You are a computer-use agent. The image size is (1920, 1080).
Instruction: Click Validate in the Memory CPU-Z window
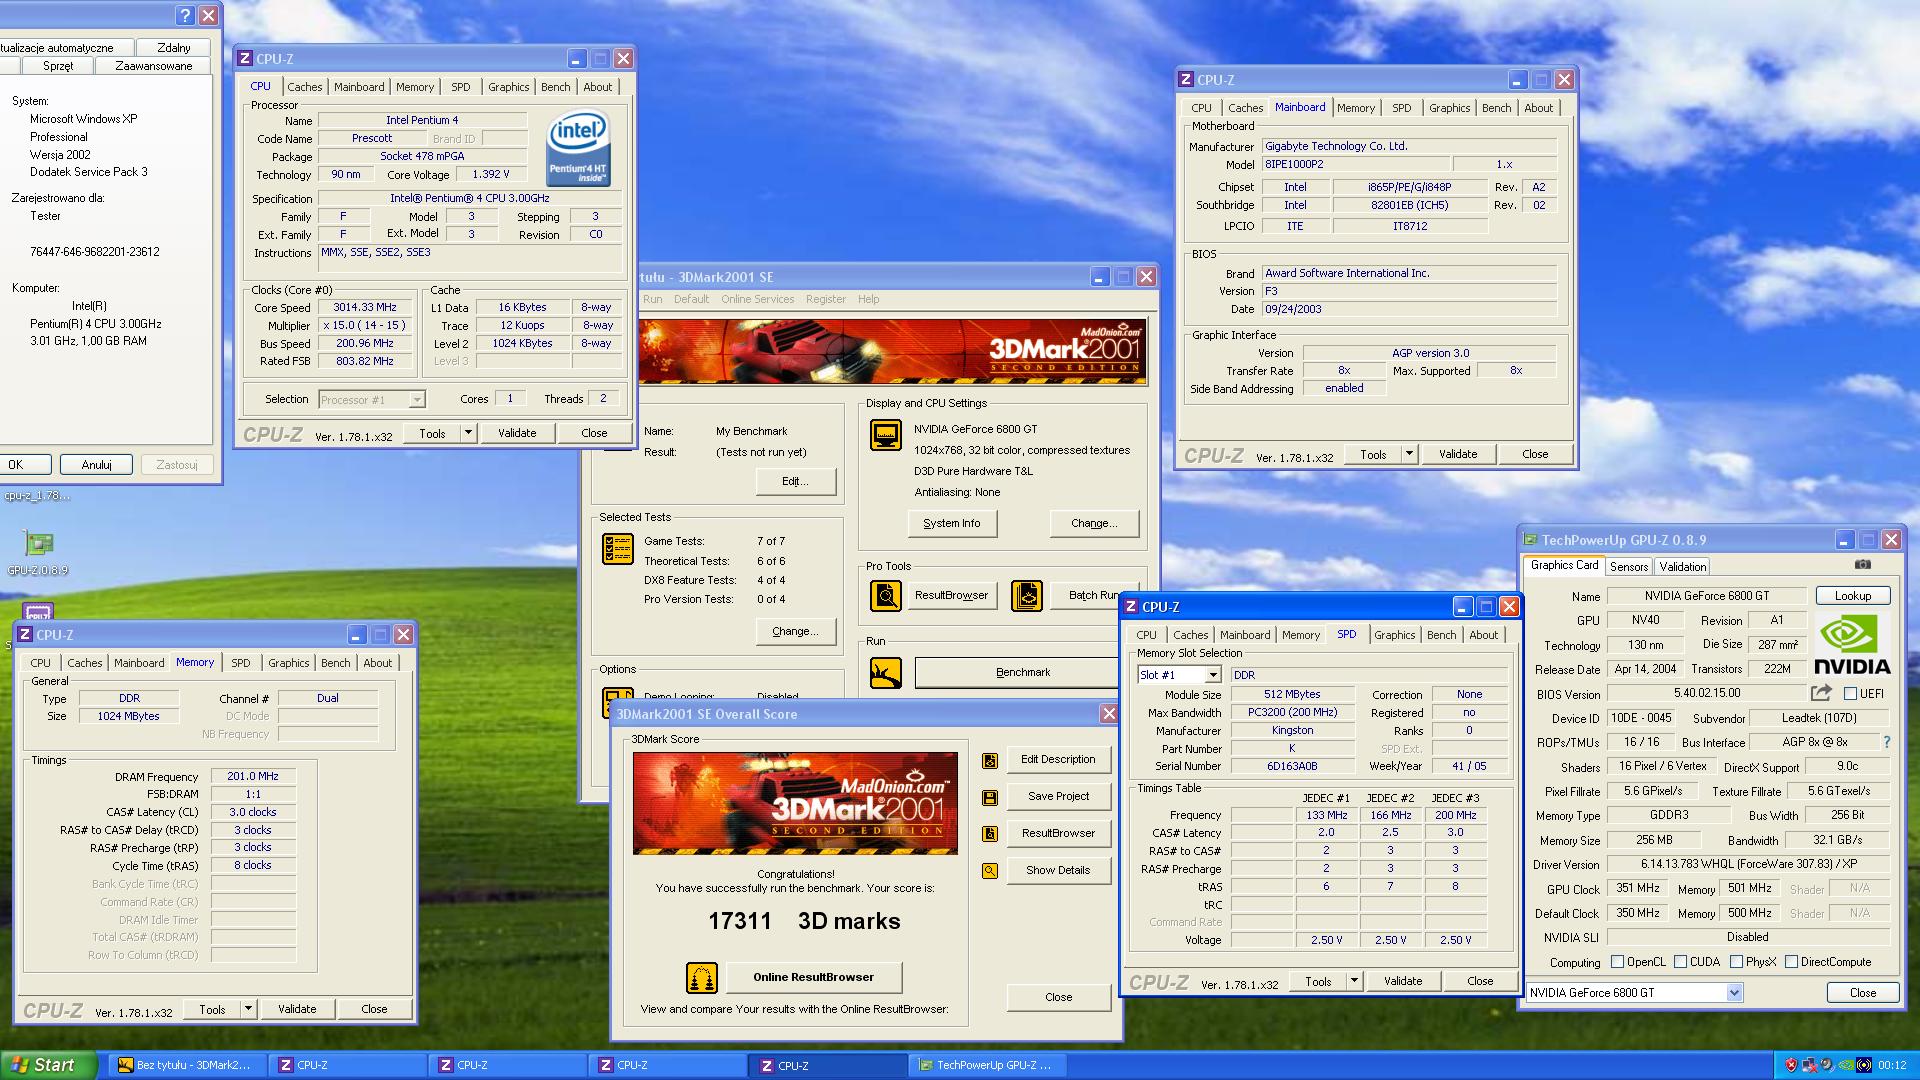(297, 1009)
